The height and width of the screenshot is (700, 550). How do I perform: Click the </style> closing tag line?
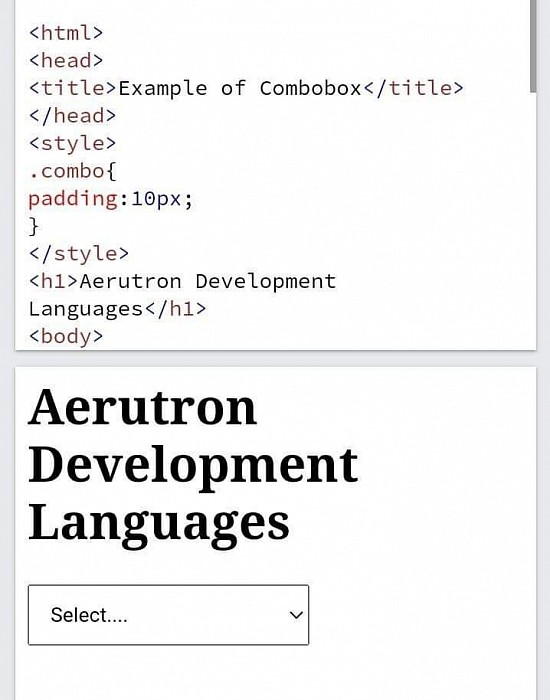coord(79,254)
